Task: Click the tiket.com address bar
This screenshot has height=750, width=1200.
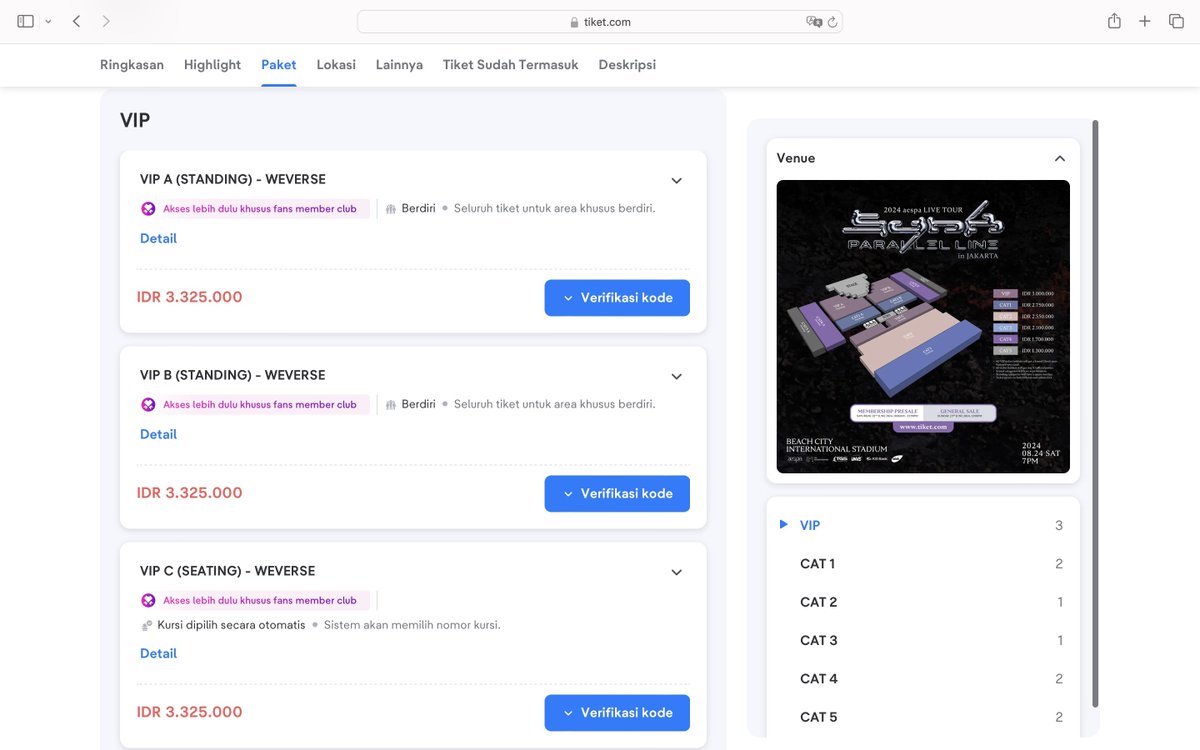Action: pos(600,22)
